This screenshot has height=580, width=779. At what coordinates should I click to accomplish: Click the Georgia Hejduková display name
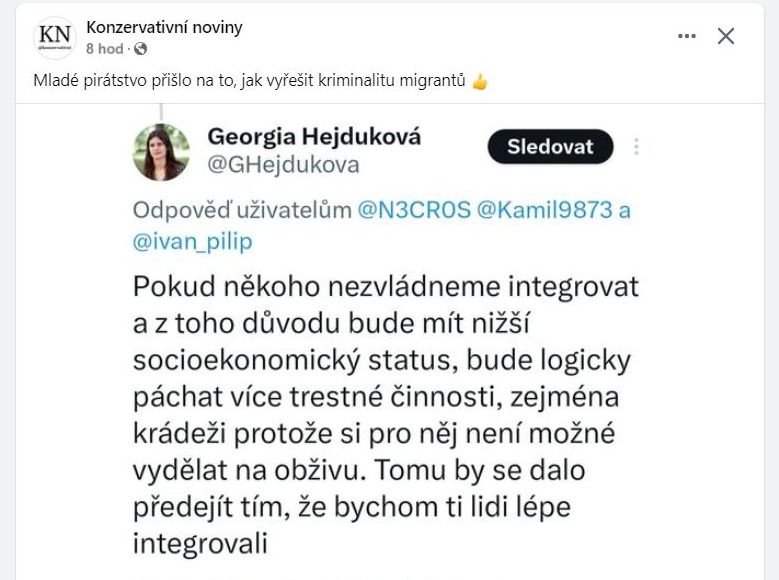click(x=314, y=137)
